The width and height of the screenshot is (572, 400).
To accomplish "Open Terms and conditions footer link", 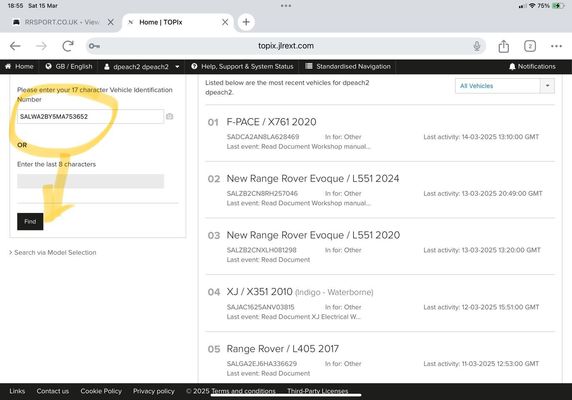I will (x=243, y=391).
